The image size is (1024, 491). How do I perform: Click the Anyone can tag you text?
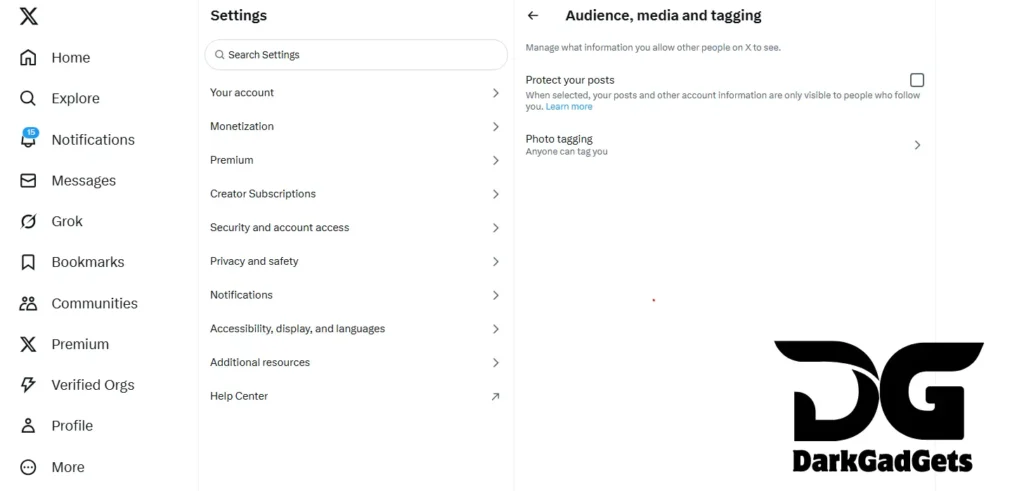[x=566, y=151]
